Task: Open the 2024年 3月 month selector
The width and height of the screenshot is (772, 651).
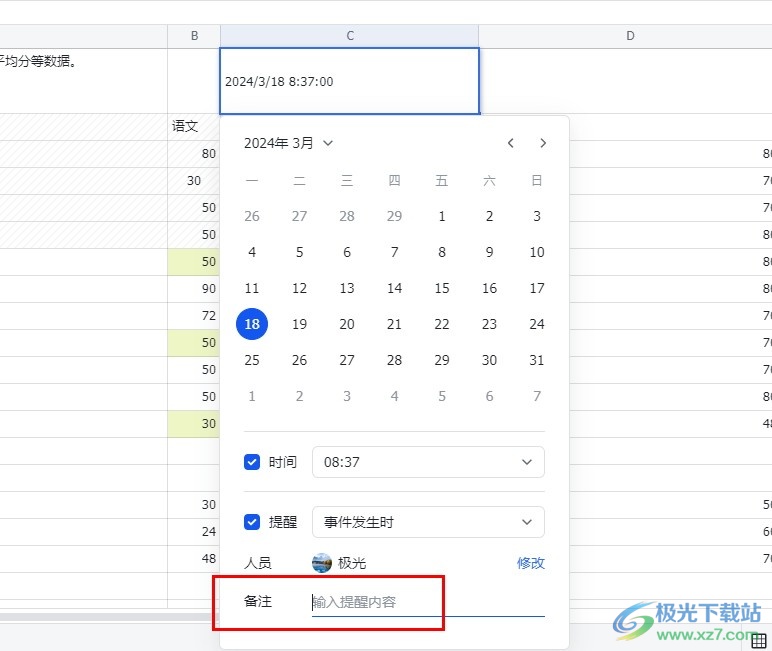Action: (288, 143)
